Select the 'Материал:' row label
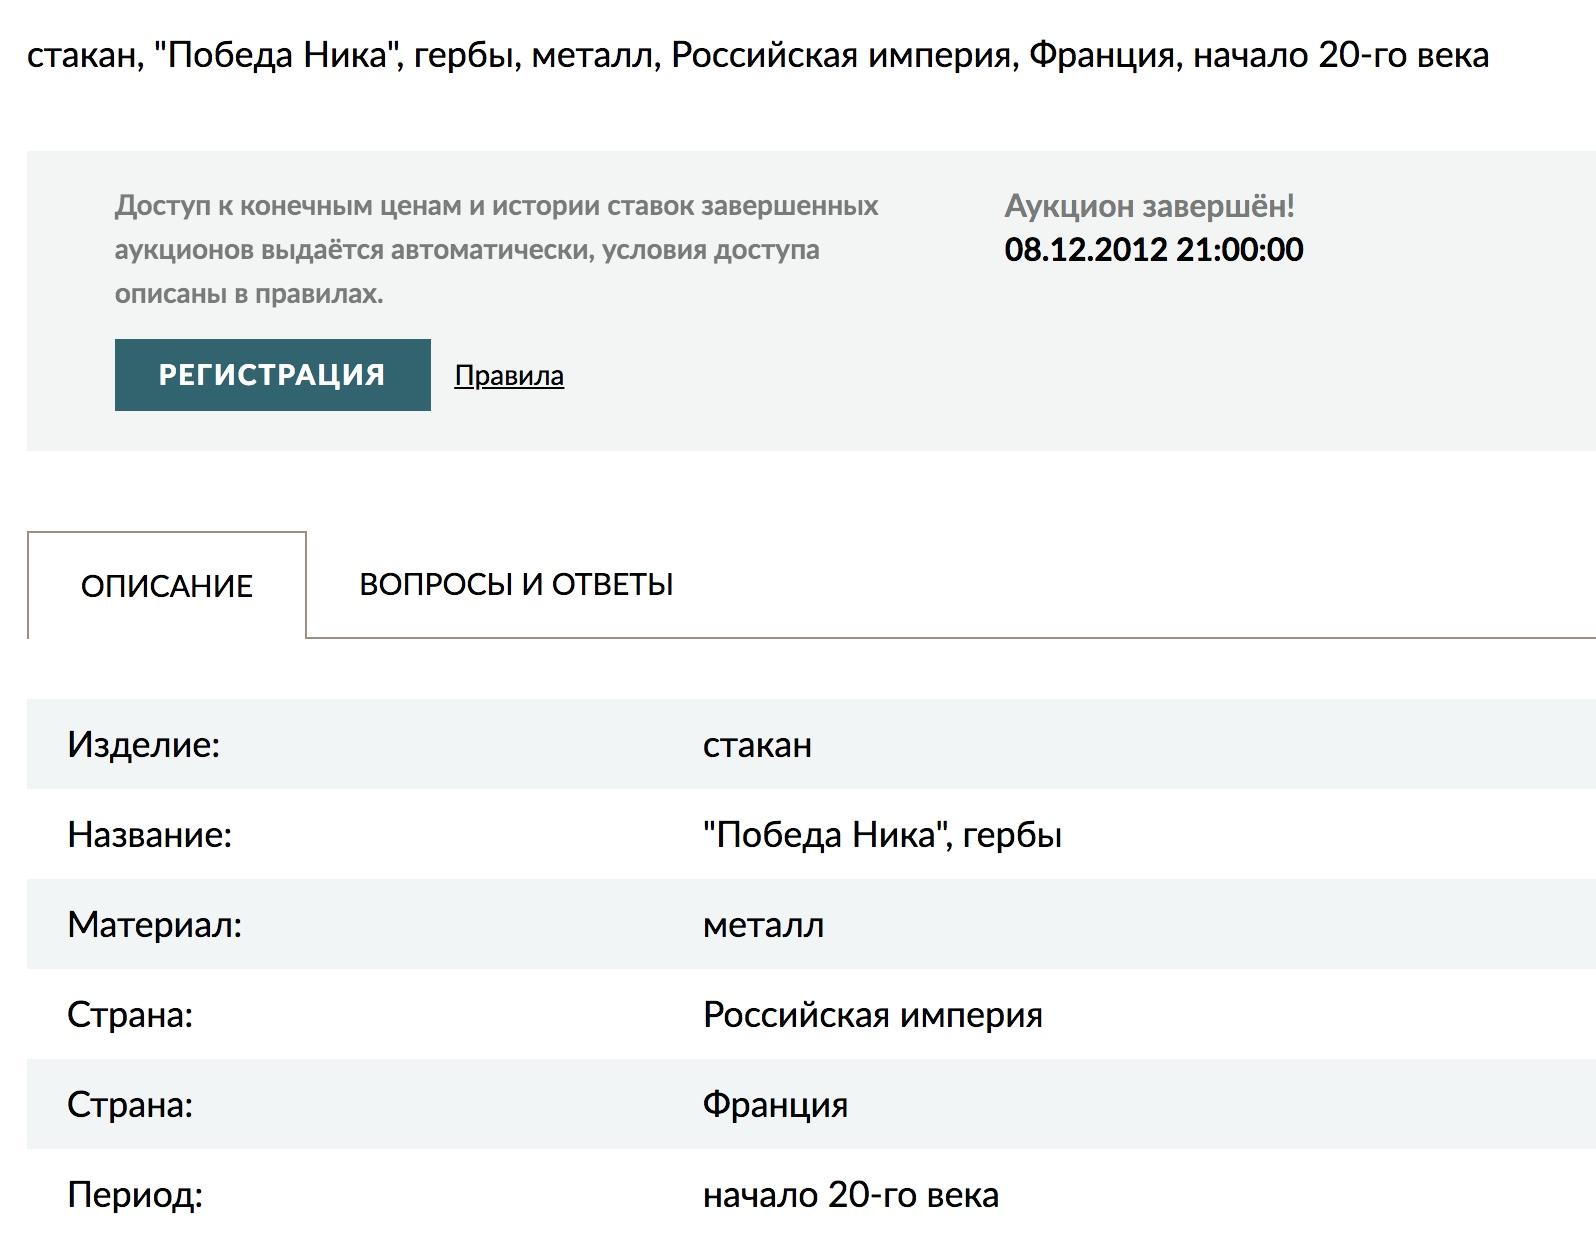The width and height of the screenshot is (1596, 1240). tap(154, 925)
